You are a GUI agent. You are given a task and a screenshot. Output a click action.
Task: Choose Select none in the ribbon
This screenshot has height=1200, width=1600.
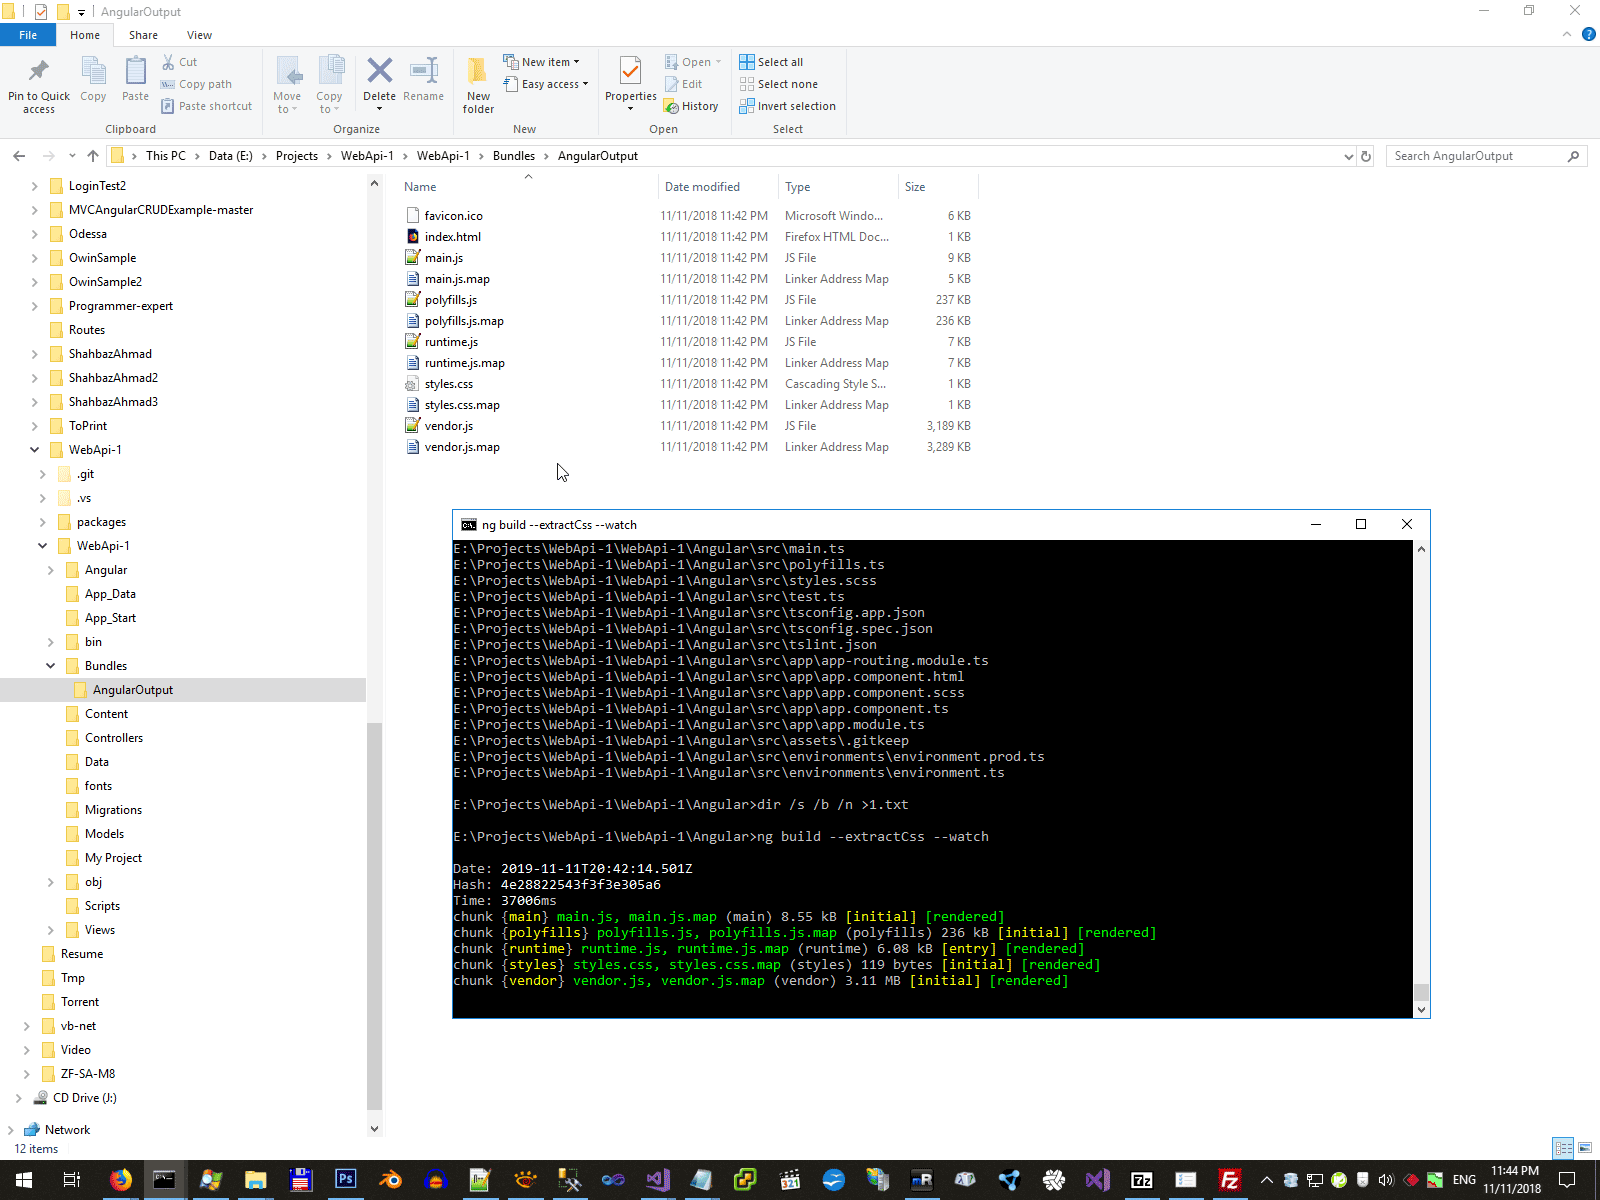[779, 84]
